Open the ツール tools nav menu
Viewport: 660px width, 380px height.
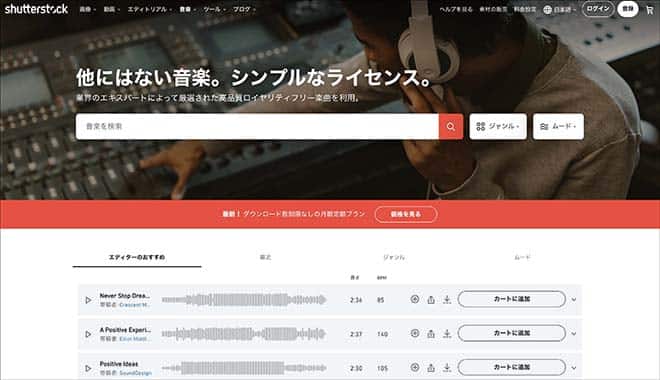[215, 9]
